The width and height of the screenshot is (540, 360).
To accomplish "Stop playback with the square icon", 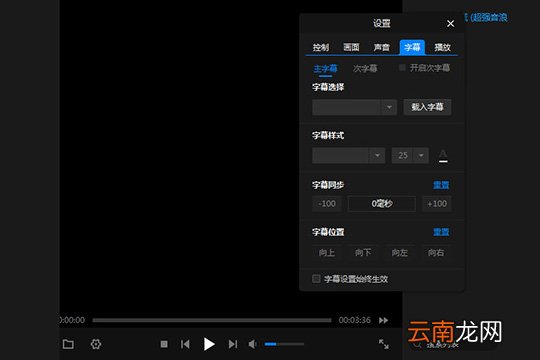I will 164,344.
